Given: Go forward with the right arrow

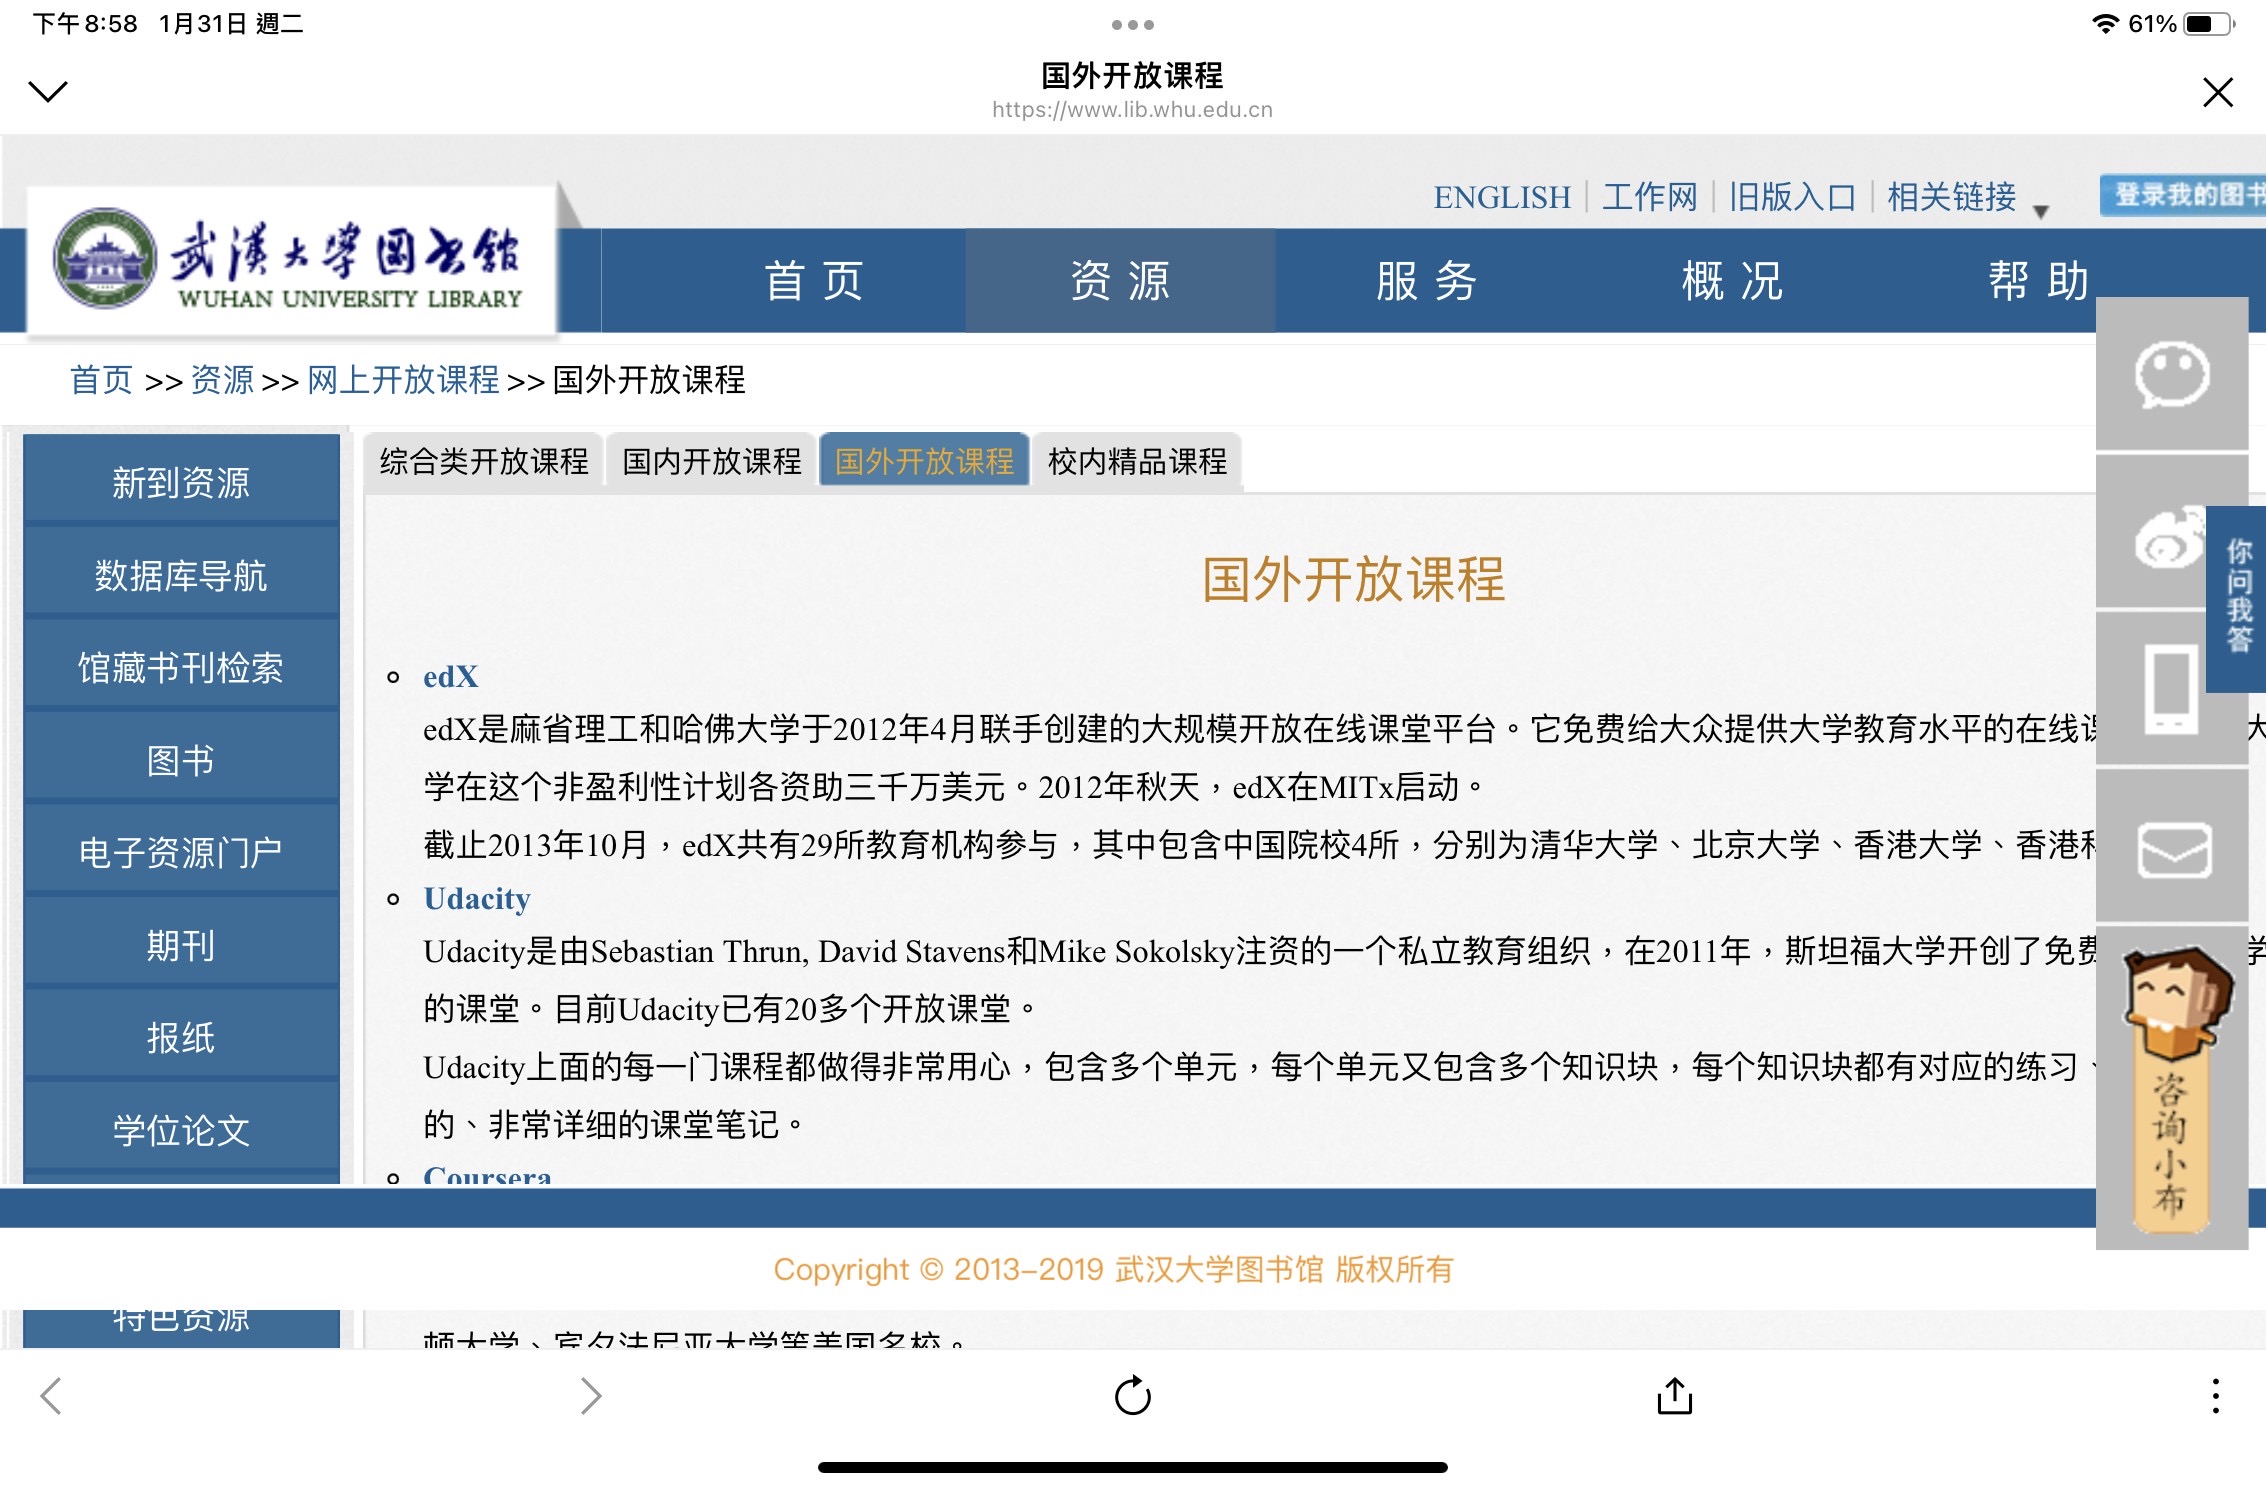Looking at the screenshot, I should tap(591, 1396).
